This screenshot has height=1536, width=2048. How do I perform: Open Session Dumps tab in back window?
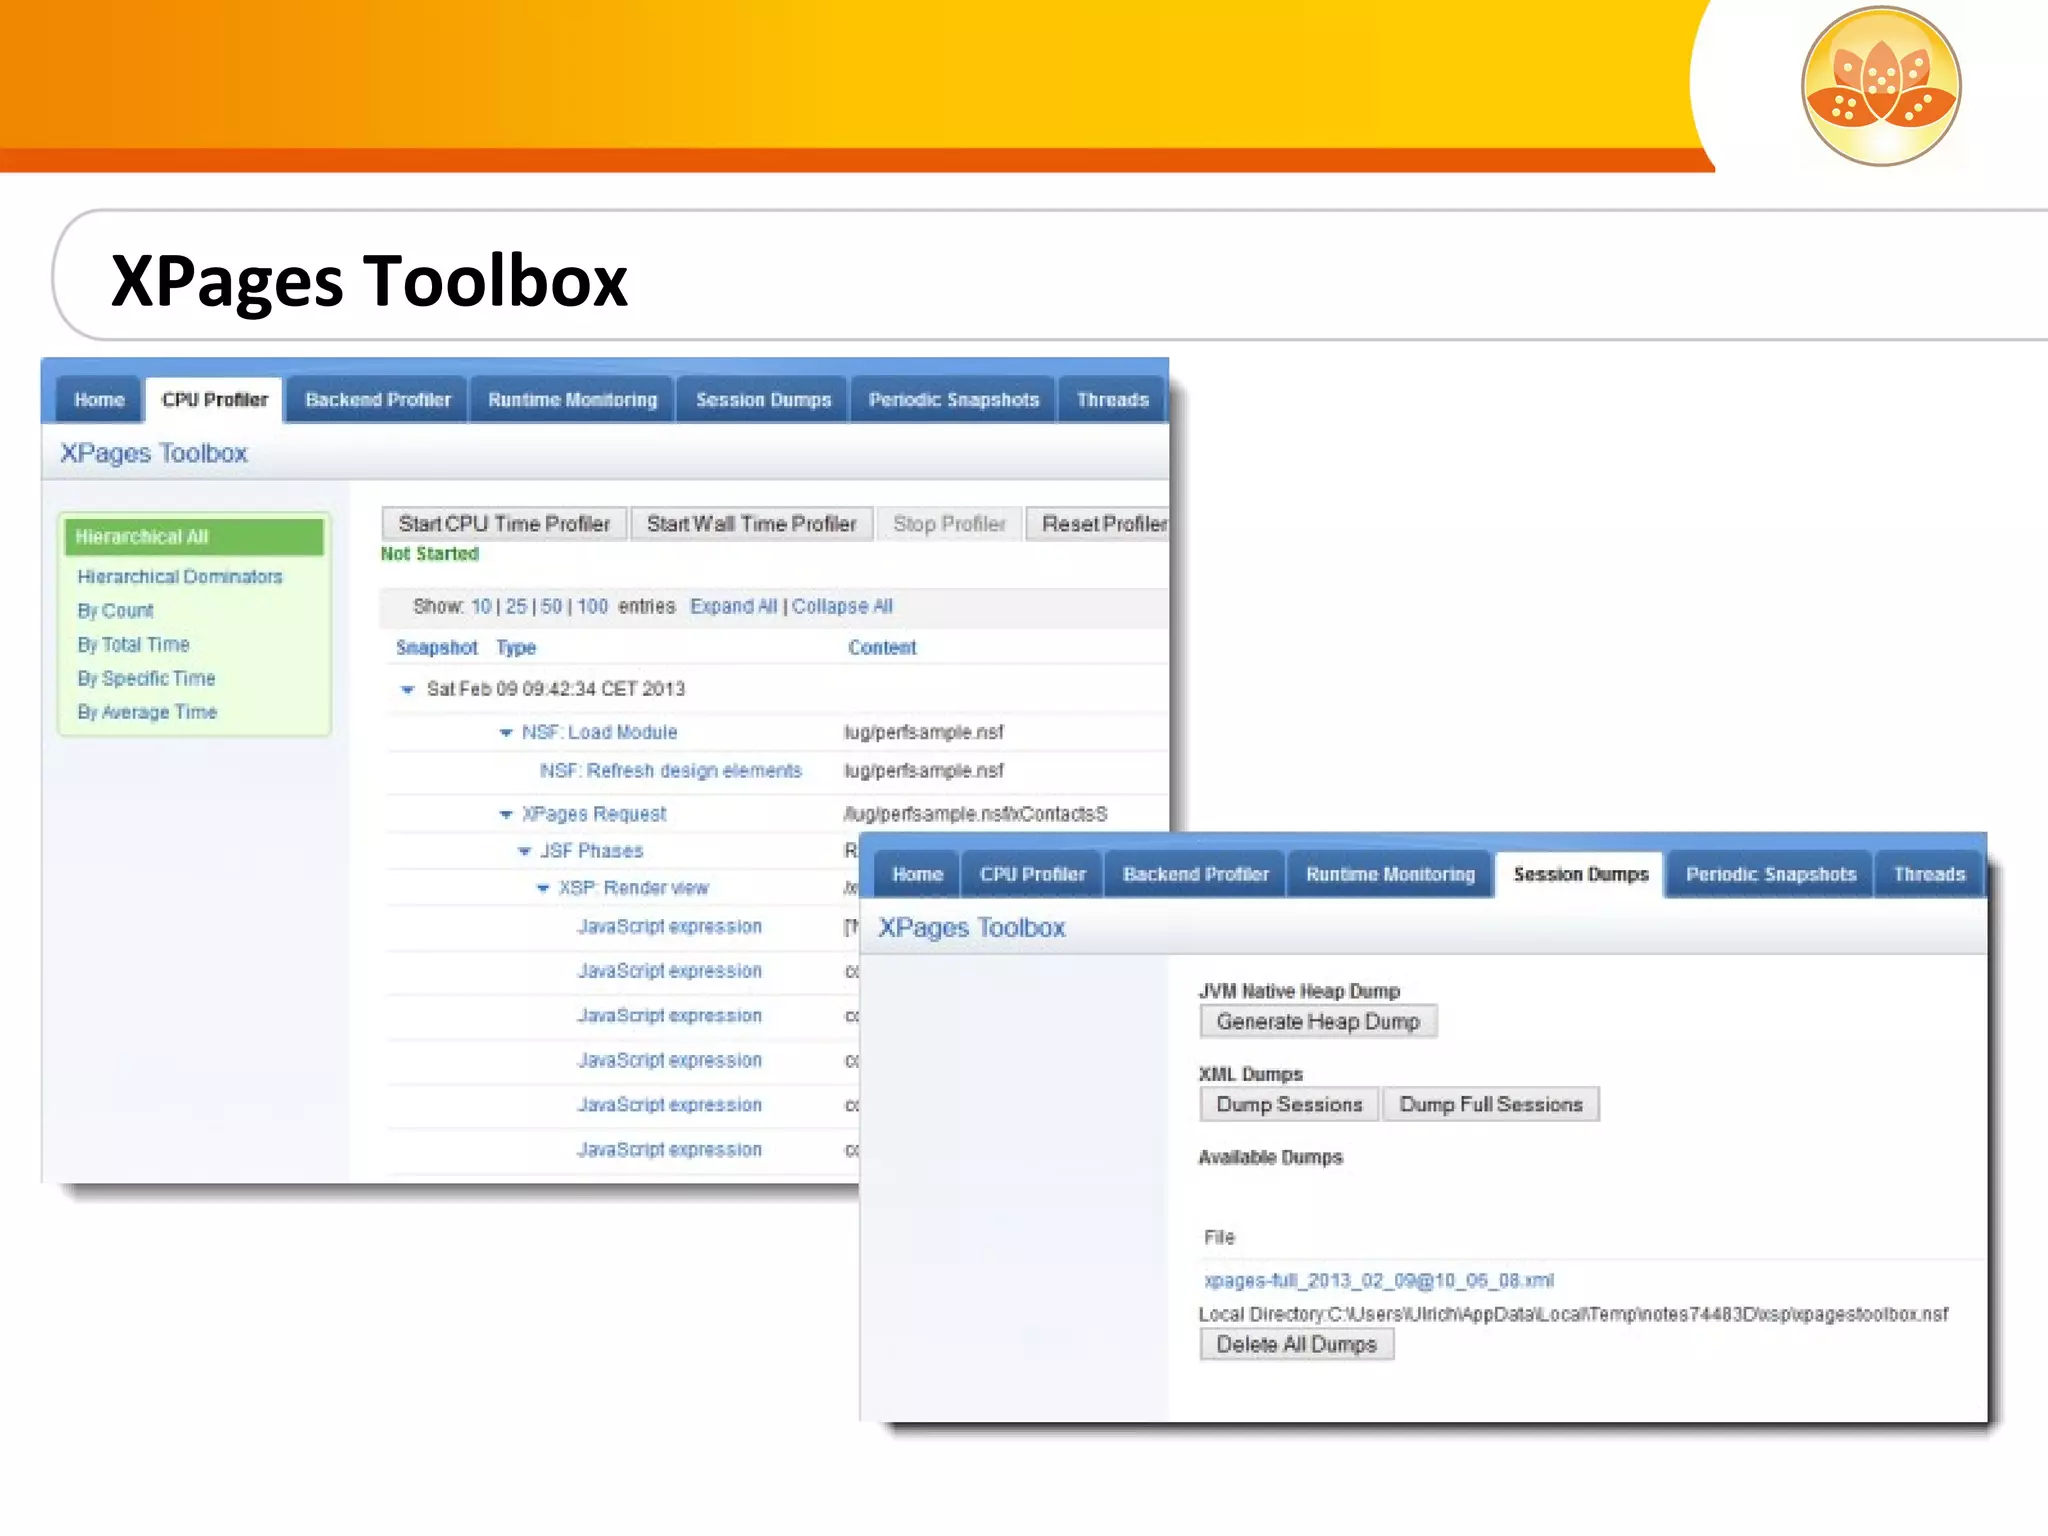point(763,400)
